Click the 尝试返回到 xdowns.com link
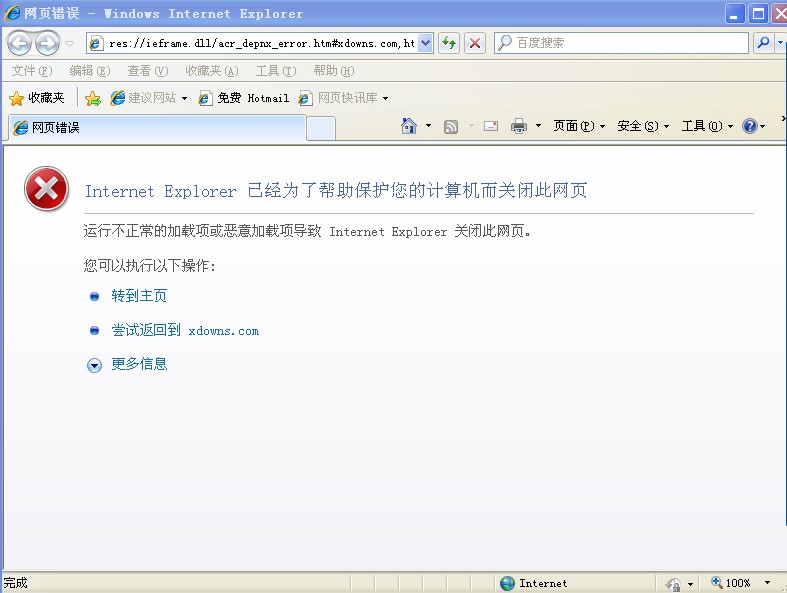This screenshot has width=787, height=593. pyautogui.click(x=185, y=330)
